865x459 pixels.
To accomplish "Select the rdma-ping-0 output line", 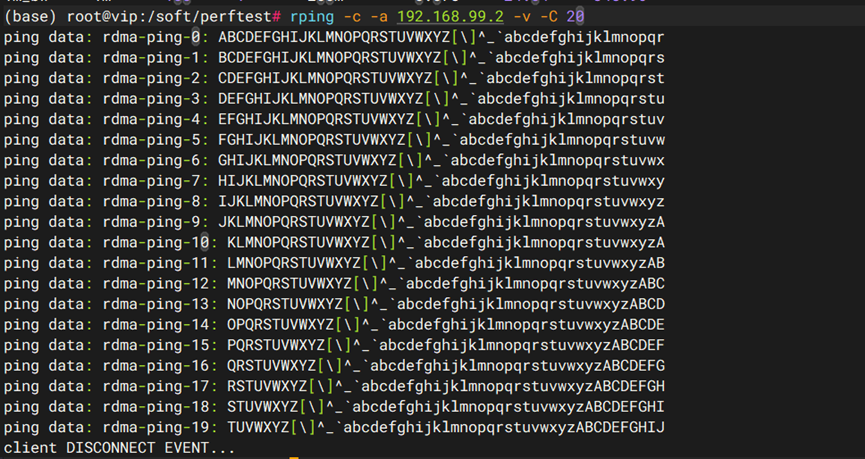I will 333,37.
